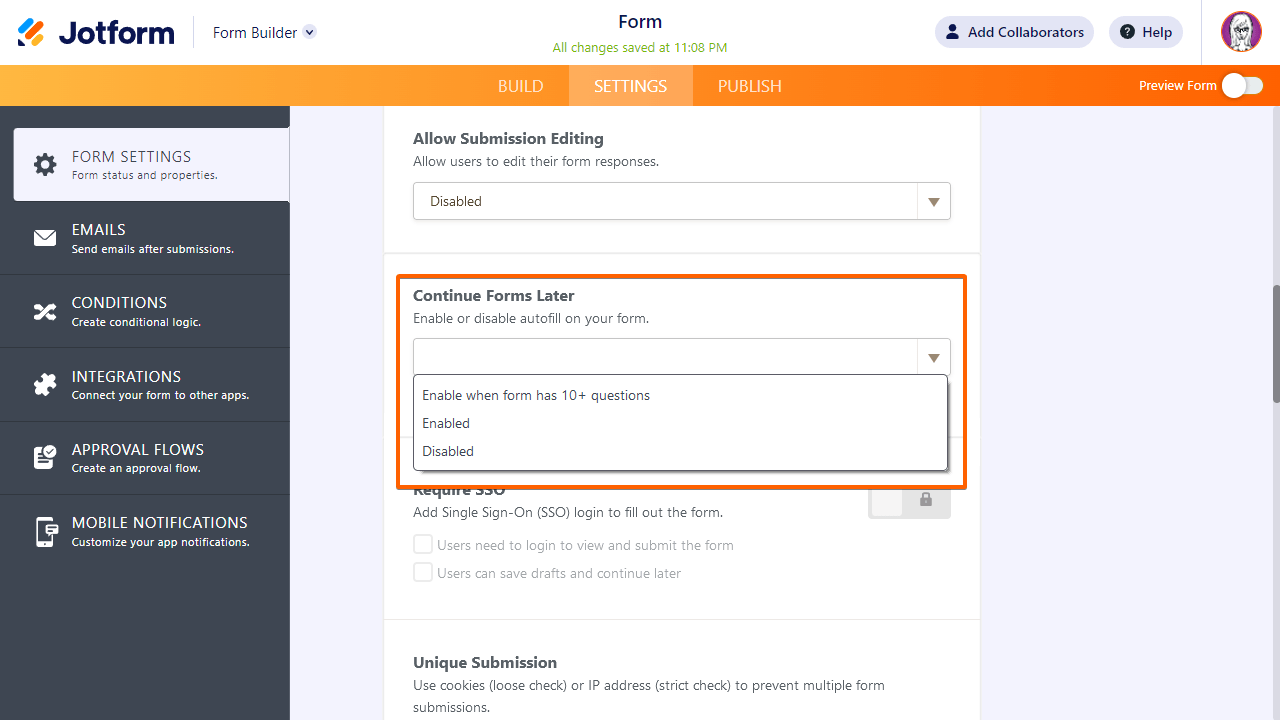Open the user profile avatar
Image resolution: width=1280 pixels, height=720 pixels.
[1241, 32]
